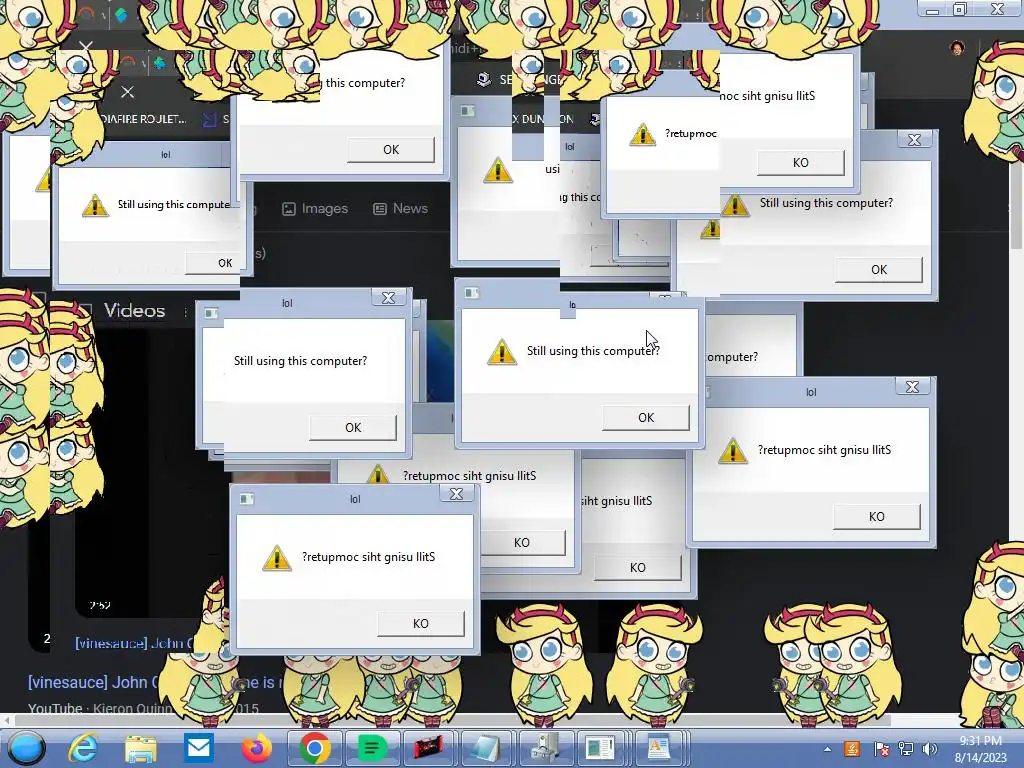Open the Notepad icon in the taskbar
This screenshot has height=768, width=1024.
pyautogui.click(x=486, y=748)
